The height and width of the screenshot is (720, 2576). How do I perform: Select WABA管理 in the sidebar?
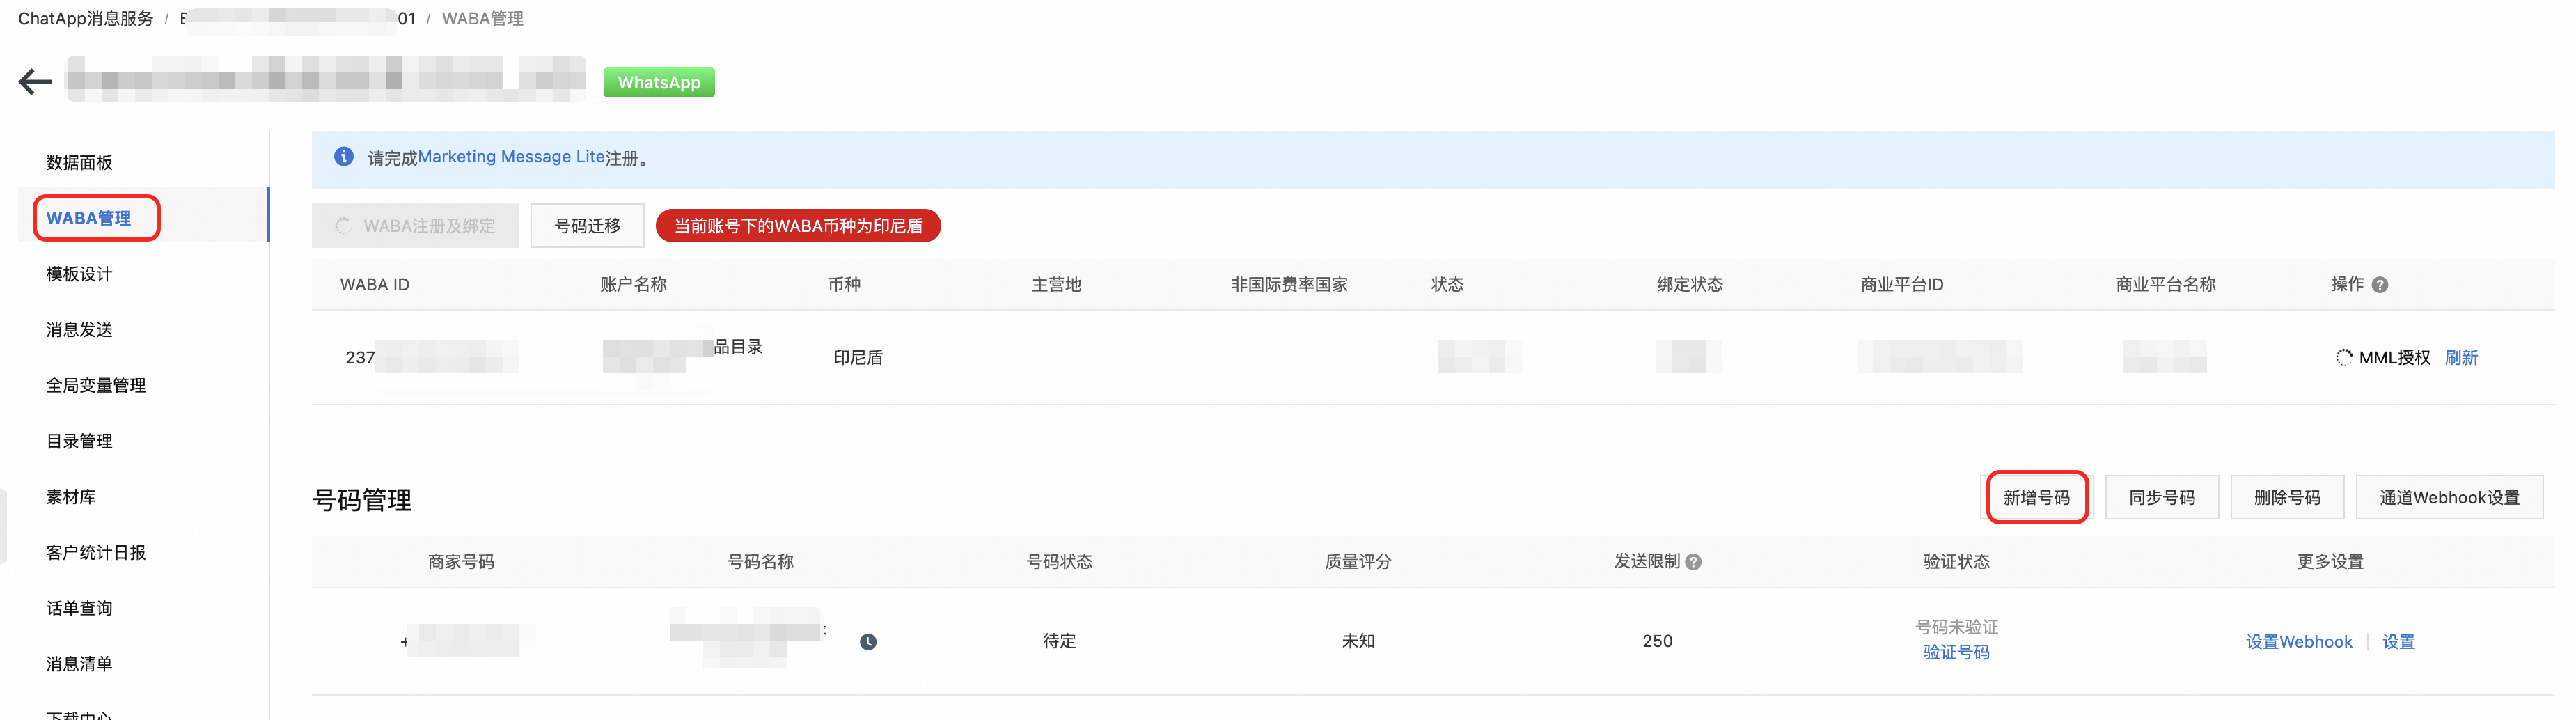click(88, 218)
